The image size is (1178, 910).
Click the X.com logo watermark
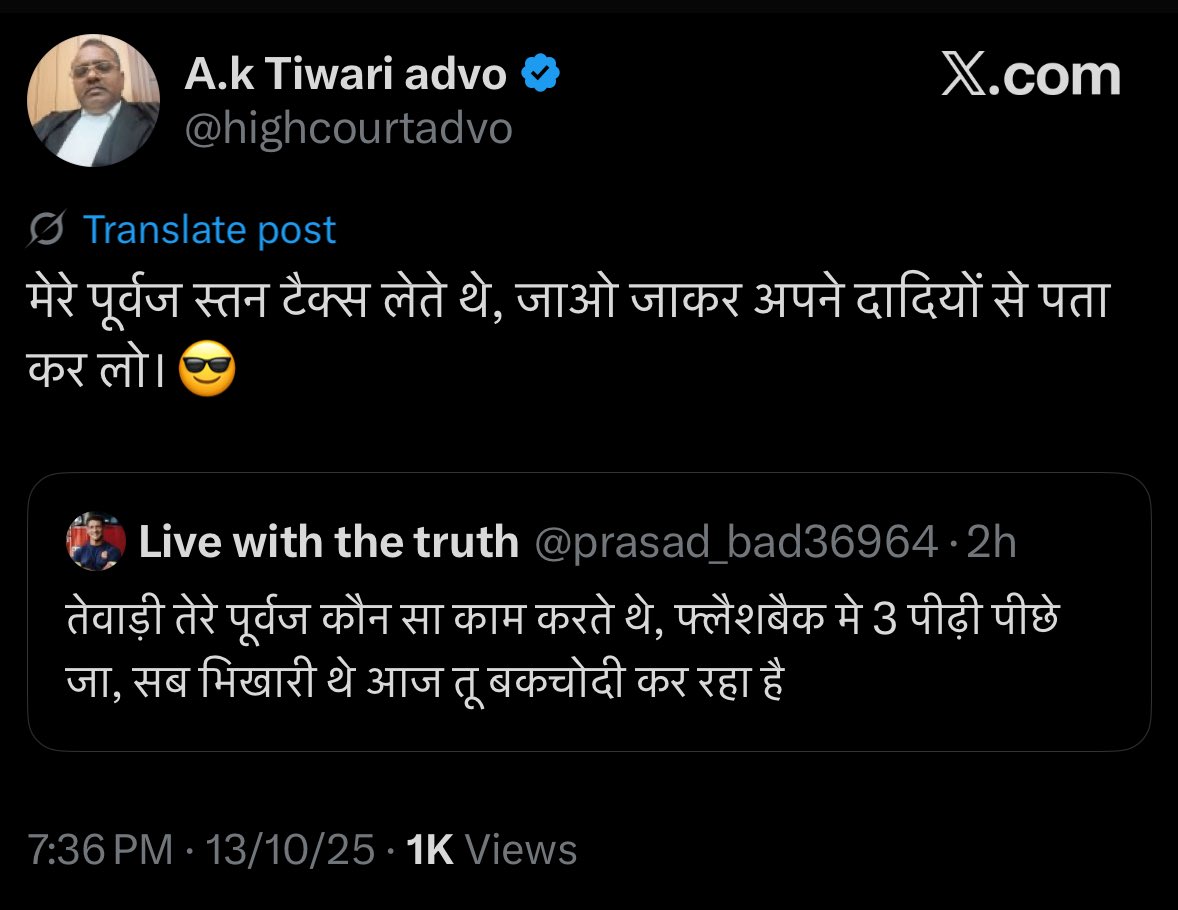(1031, 75)
